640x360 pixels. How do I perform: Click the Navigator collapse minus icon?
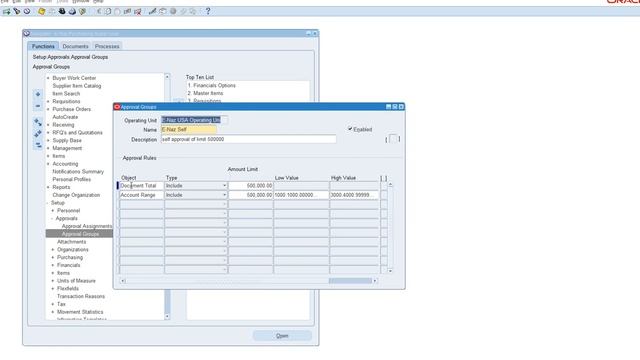38,106
